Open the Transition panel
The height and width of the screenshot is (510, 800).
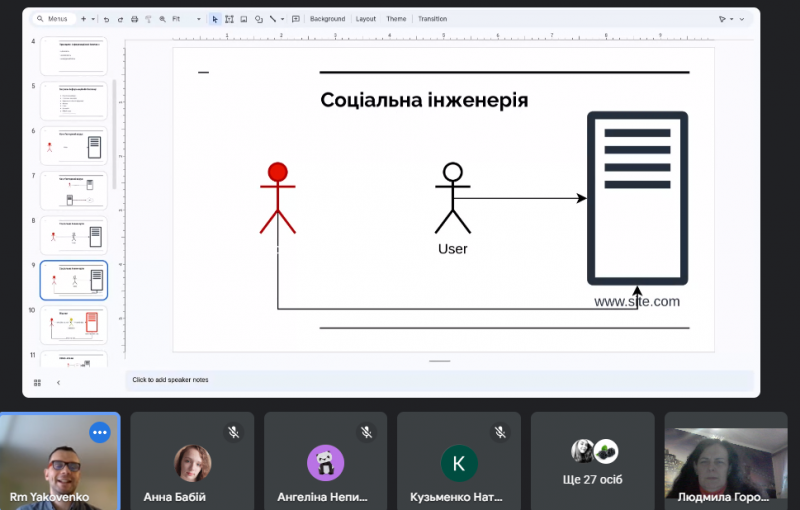click(x=432, y=19)
